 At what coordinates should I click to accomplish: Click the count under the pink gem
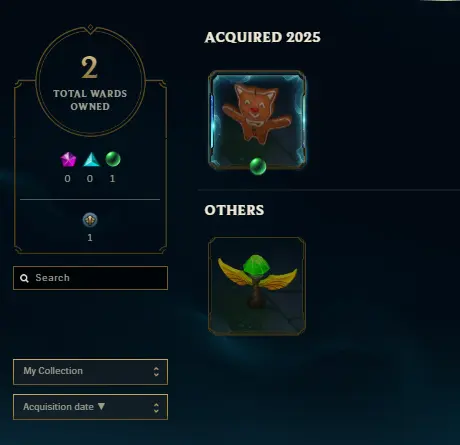click(68, 179)
